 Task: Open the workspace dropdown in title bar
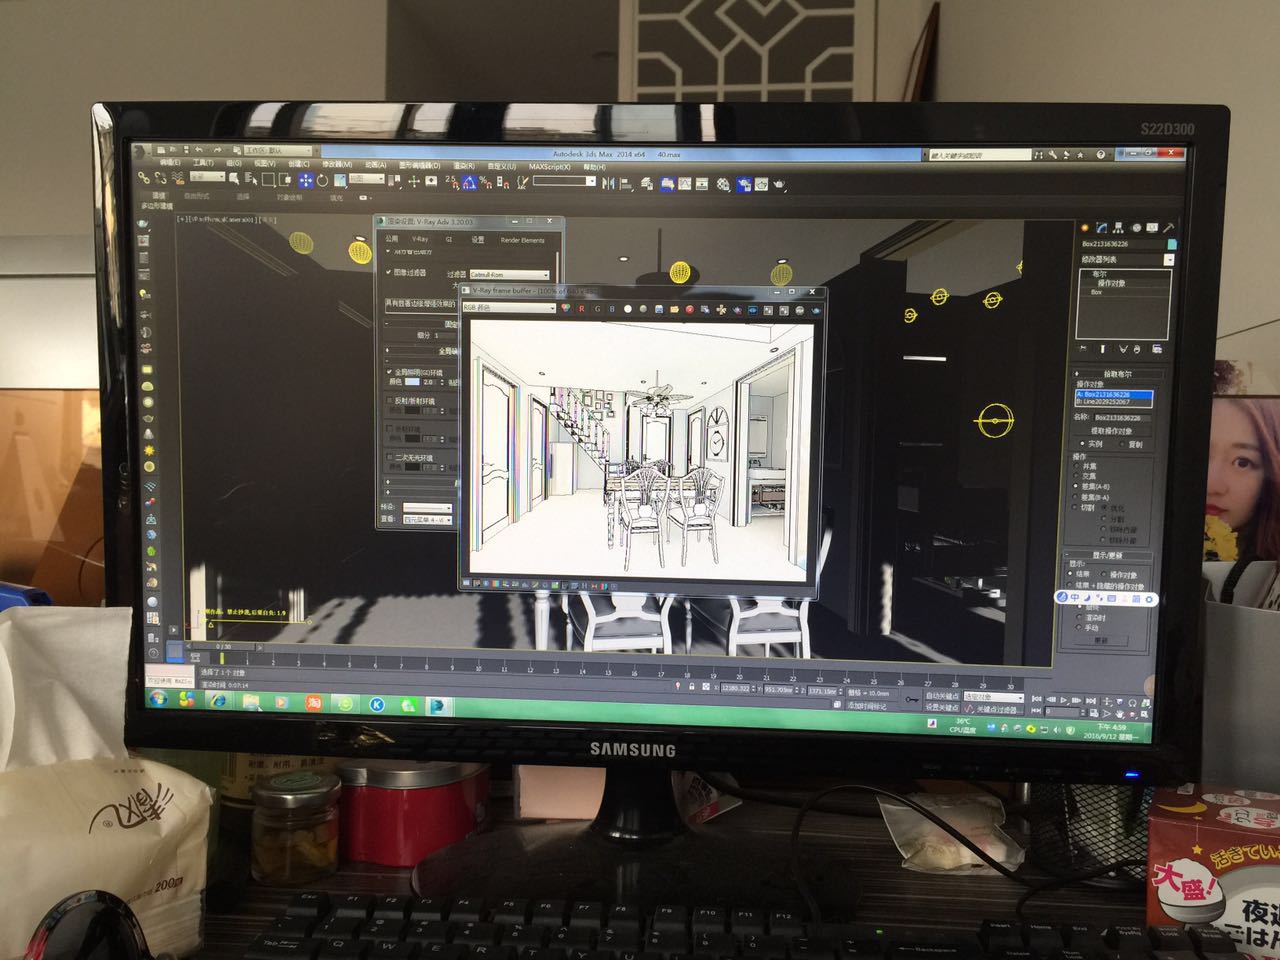pos(278,150)
